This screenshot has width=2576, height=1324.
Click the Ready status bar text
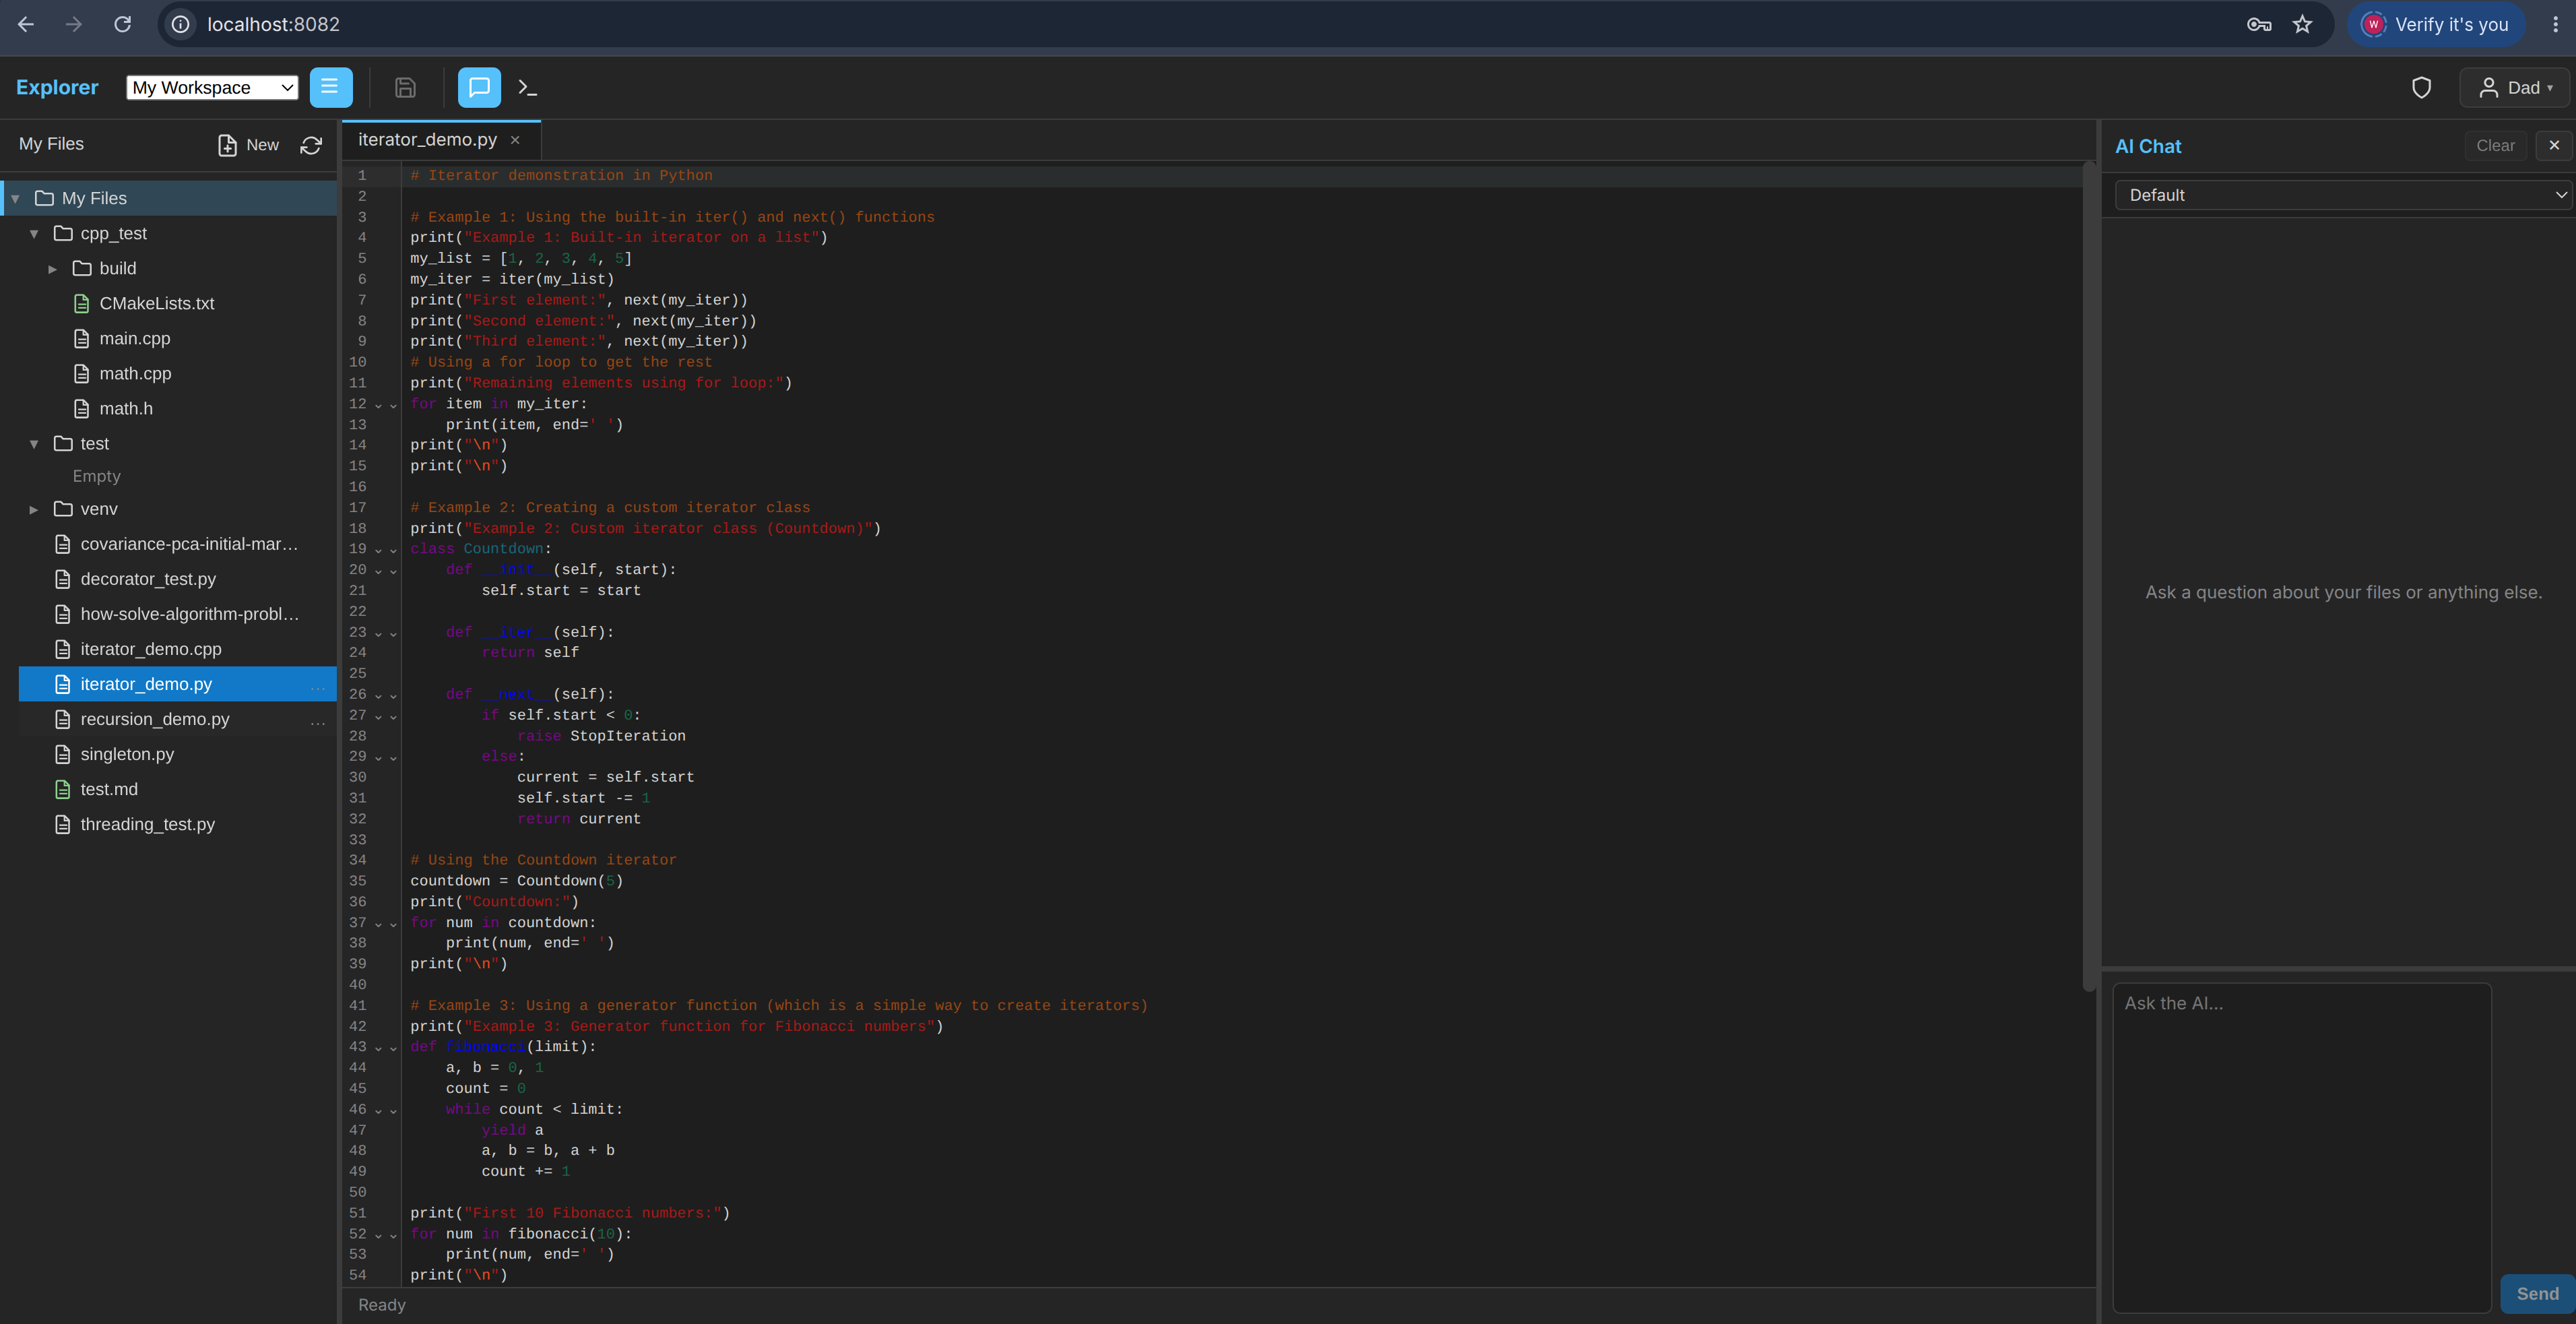[382, 1305]
